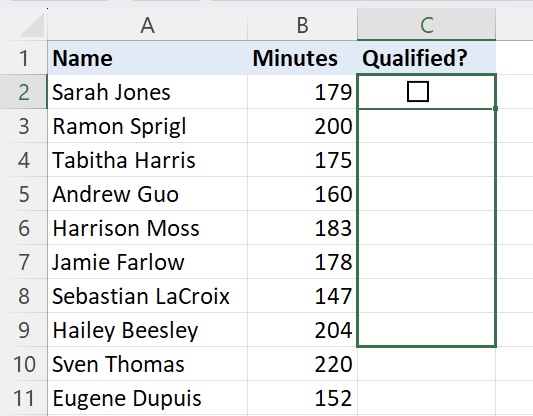533x416 pixels.
Task: Click the Name header cell
Action: pos(148,58)
